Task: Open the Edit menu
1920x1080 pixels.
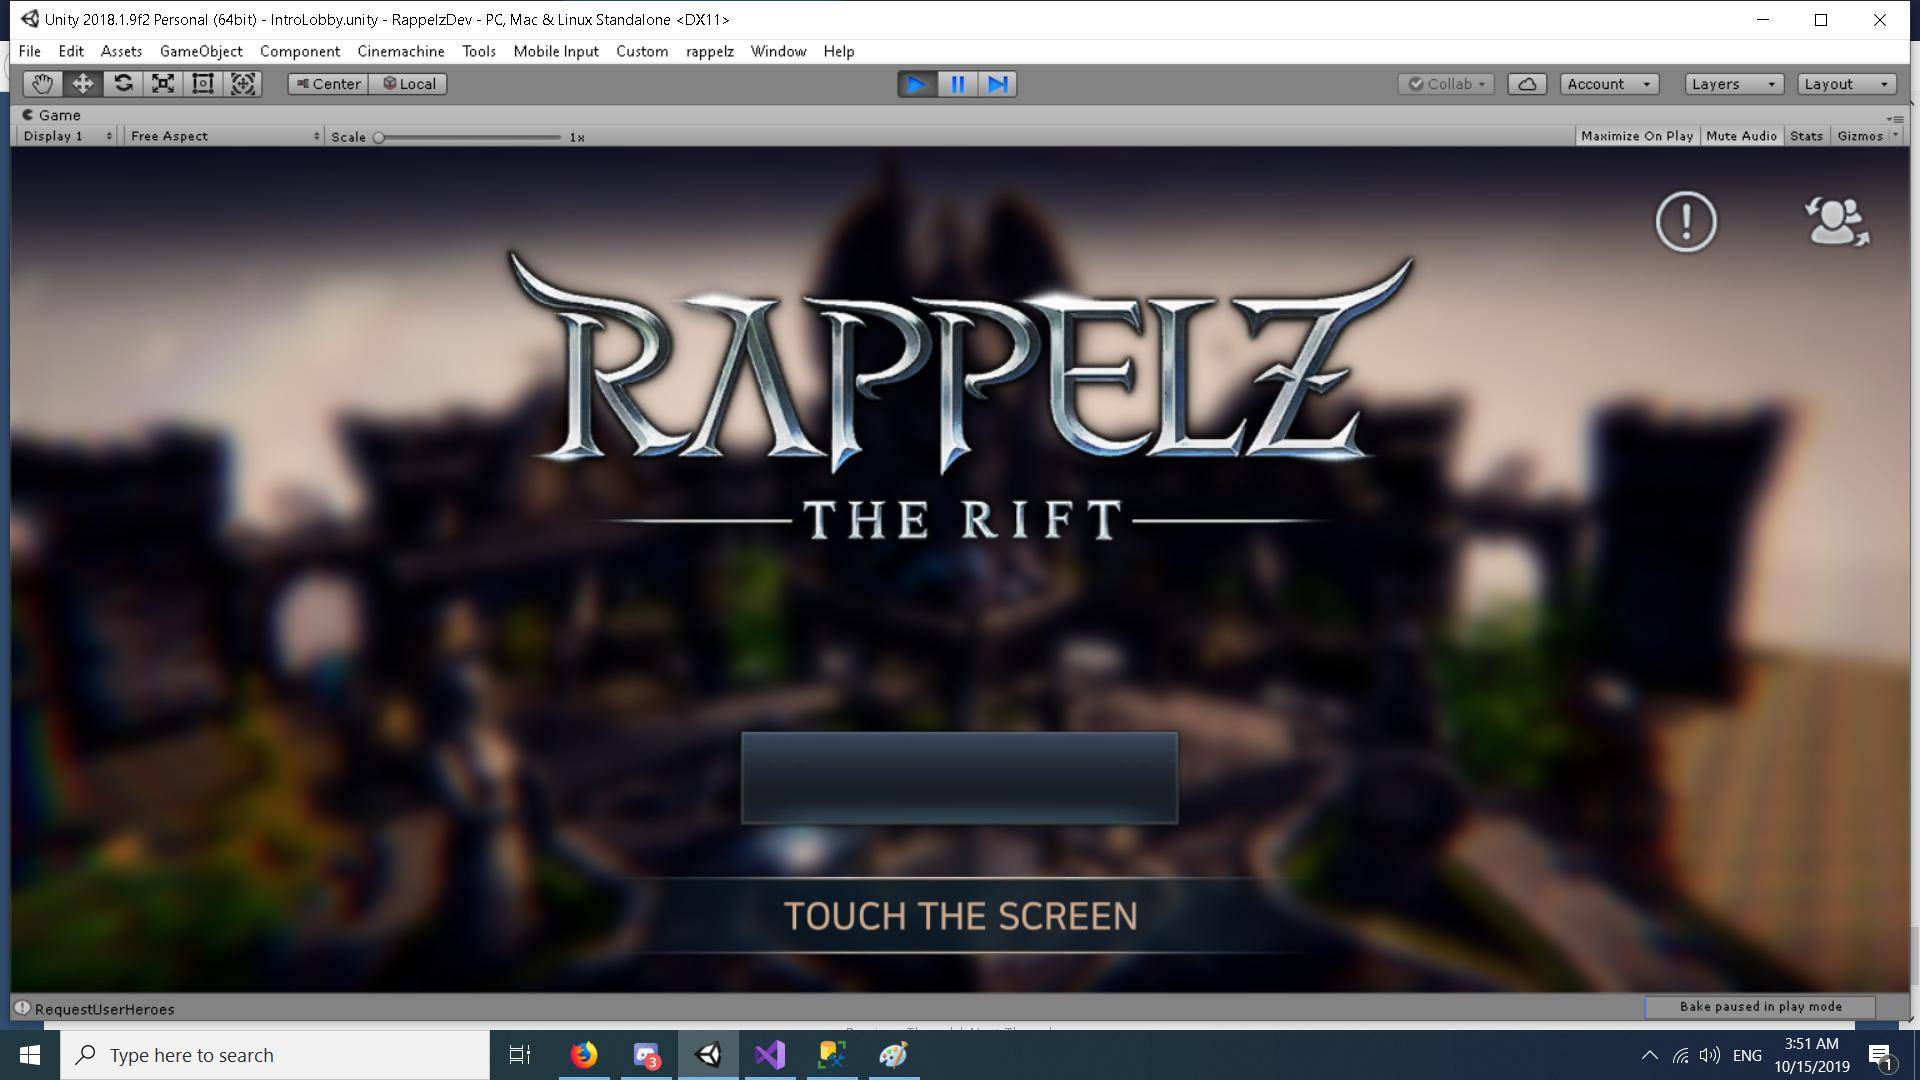Action: 71,51
